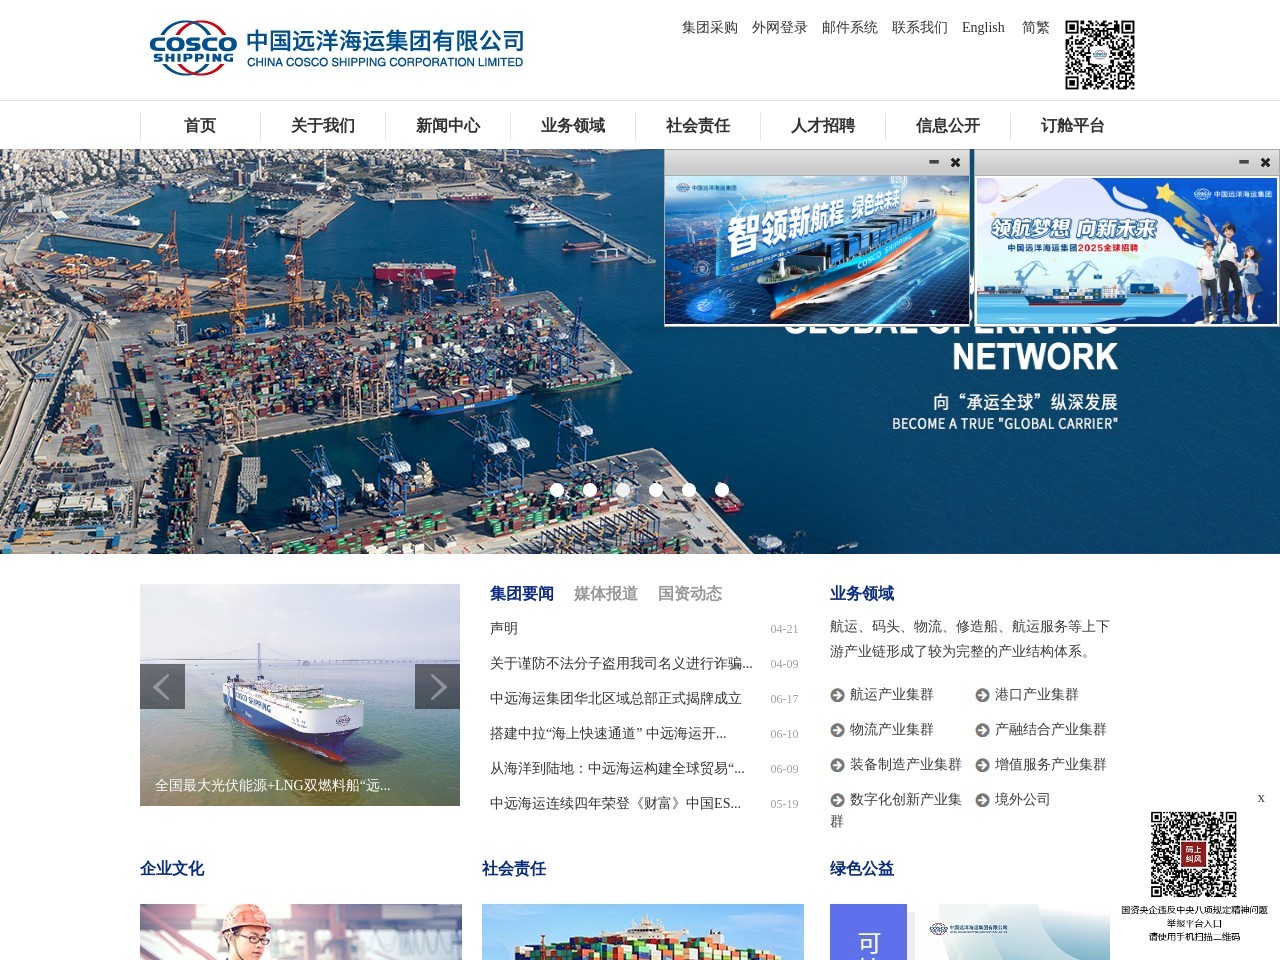The height and width of the screenshot is (960, 1280).
Task: Open news item 关于谨防不法分子盗用我司名义进行诈骗
Action: [621, 664]
